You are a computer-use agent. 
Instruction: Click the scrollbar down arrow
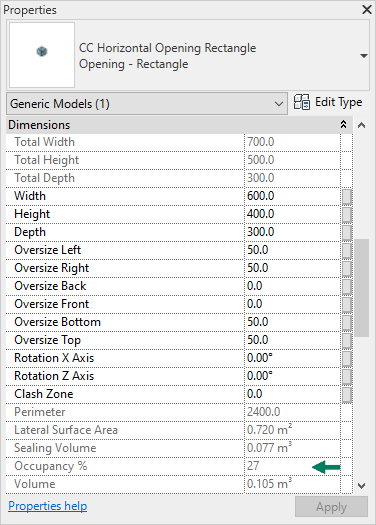(361, 485)
